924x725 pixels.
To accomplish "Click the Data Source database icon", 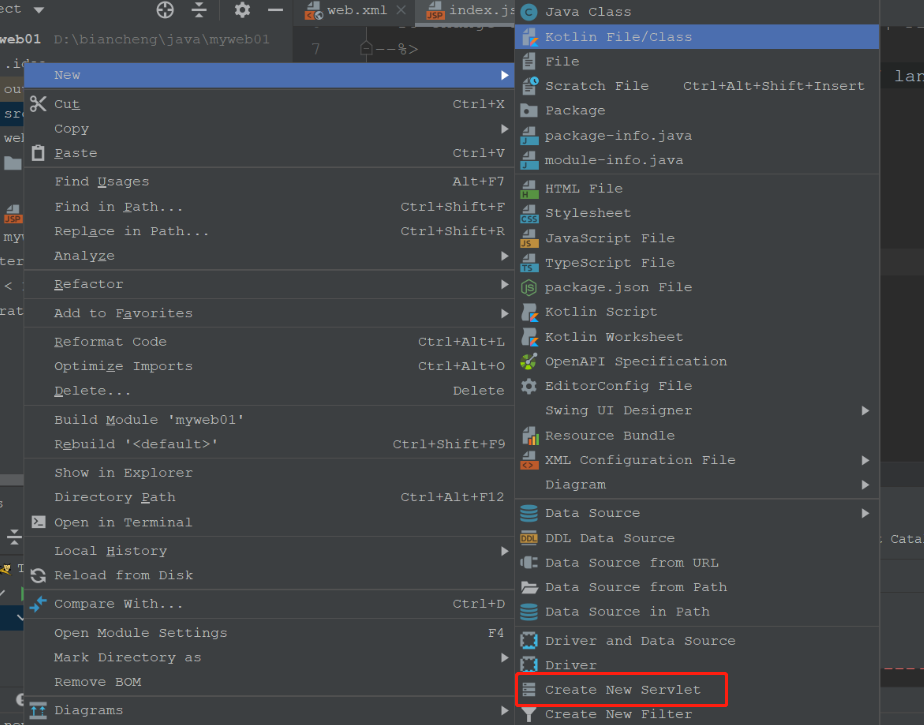I will [x=529, y=513].
